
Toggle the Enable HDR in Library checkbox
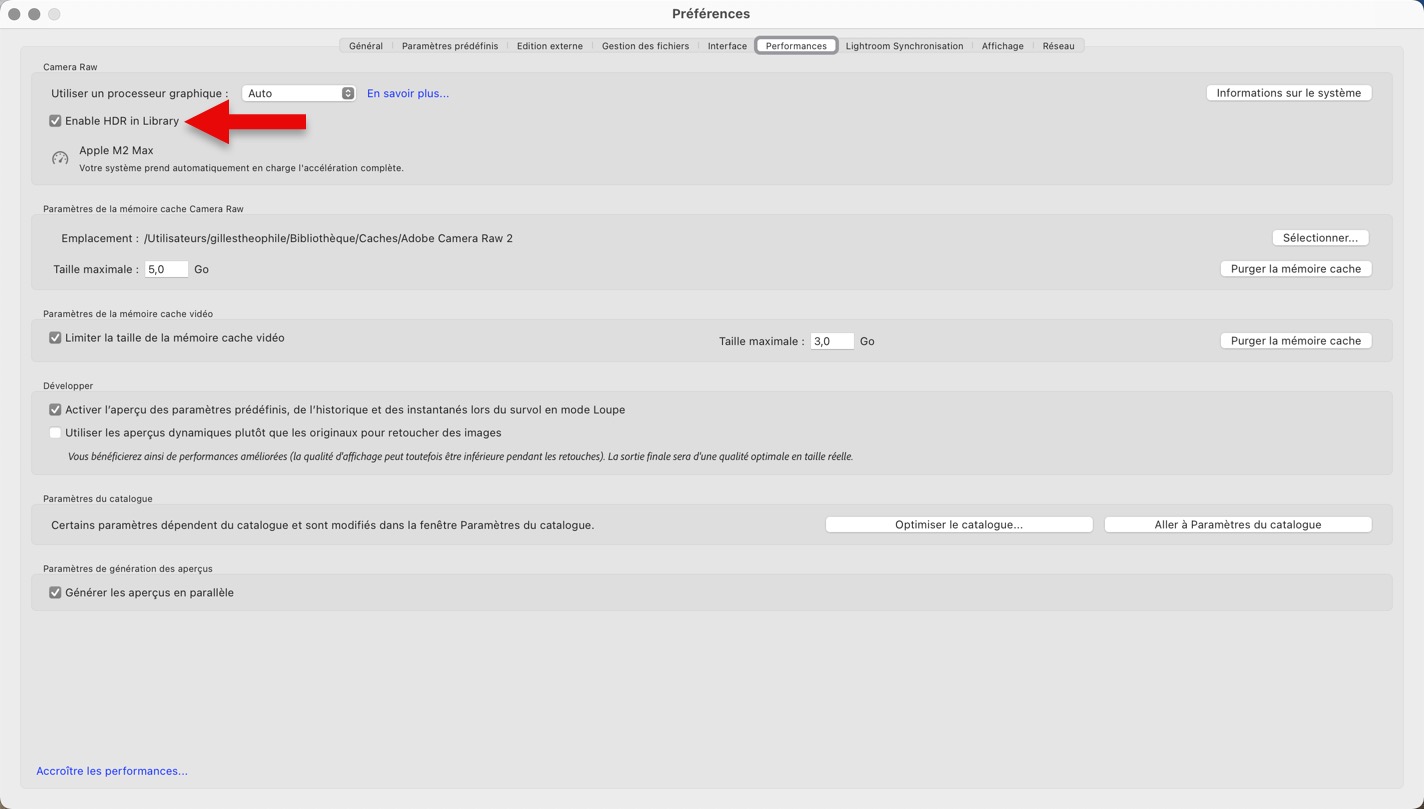[x=55, y=121]
